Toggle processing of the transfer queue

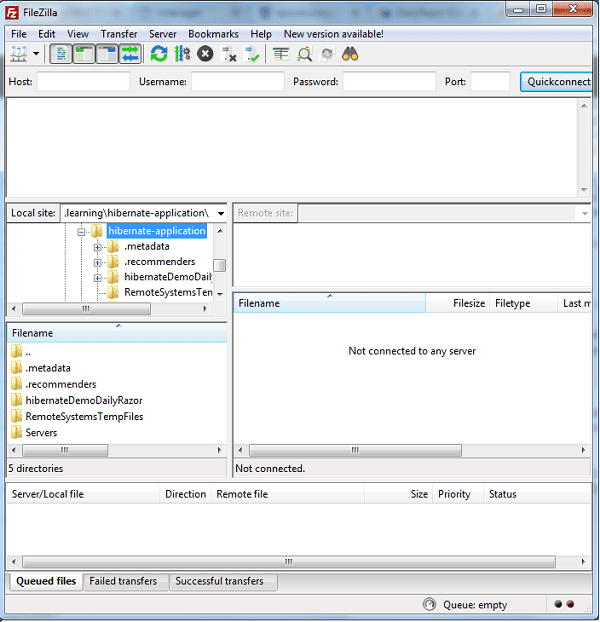(182, 54)
